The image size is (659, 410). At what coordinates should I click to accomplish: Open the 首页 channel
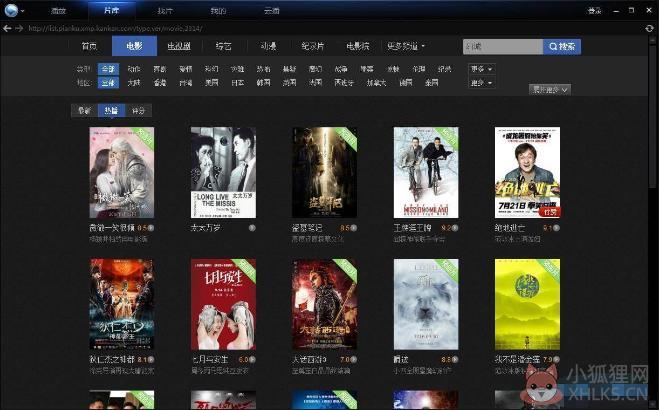[x=89, y=46]
